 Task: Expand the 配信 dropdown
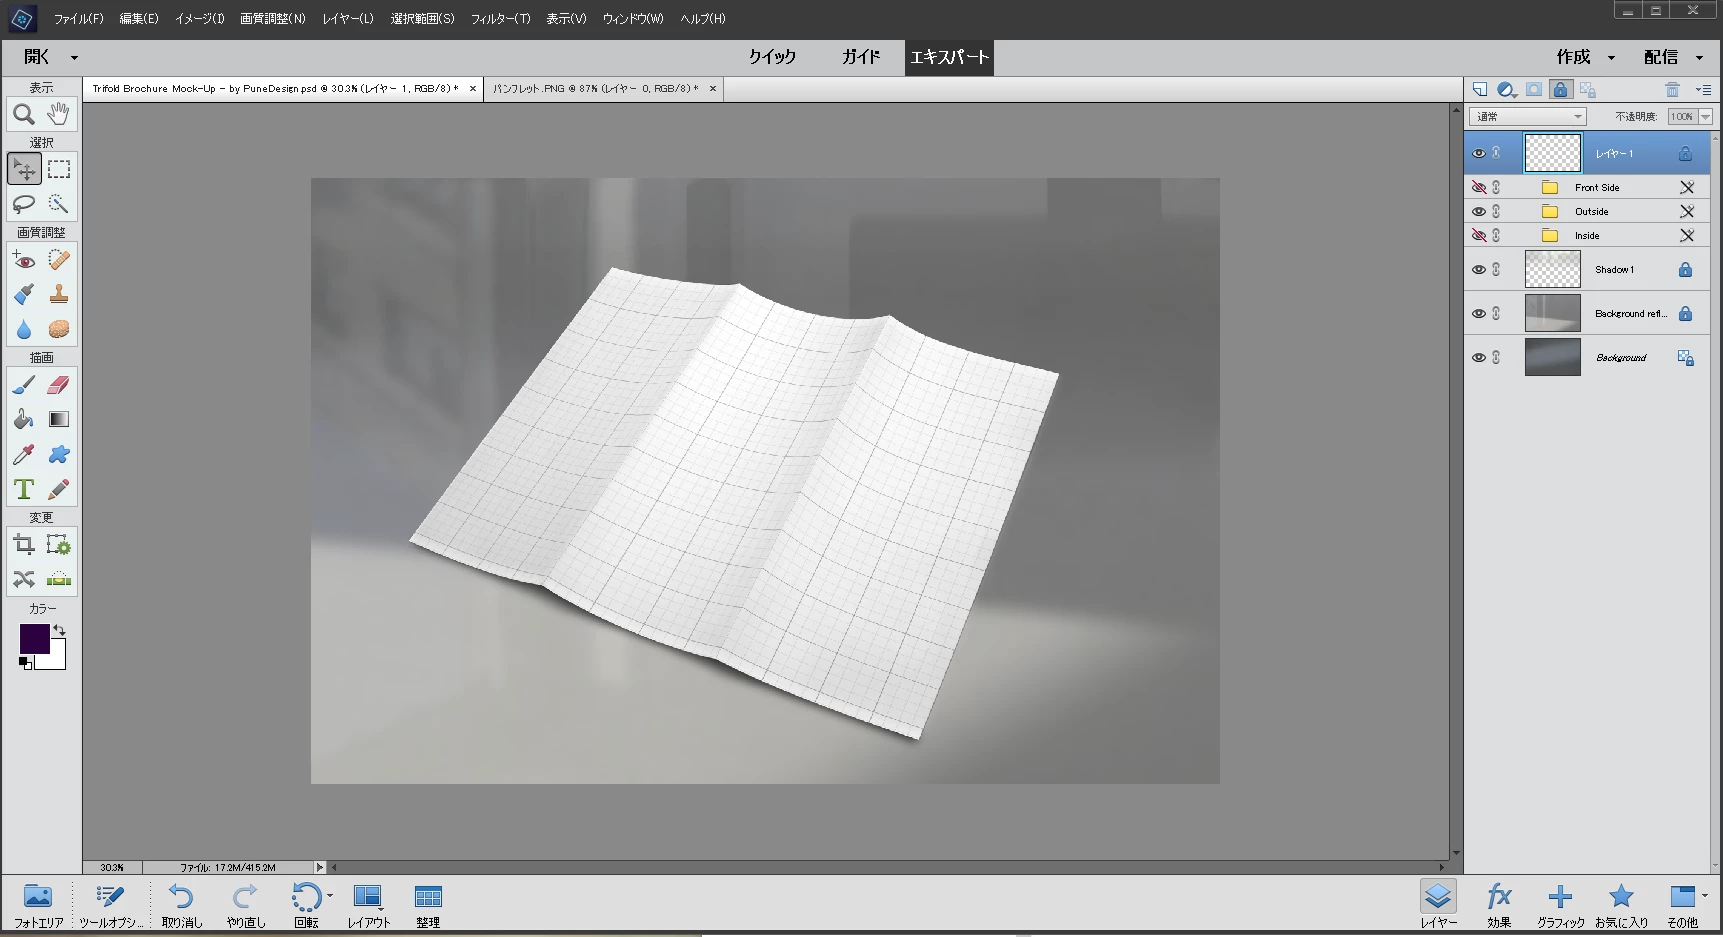tap(1699, 58)
